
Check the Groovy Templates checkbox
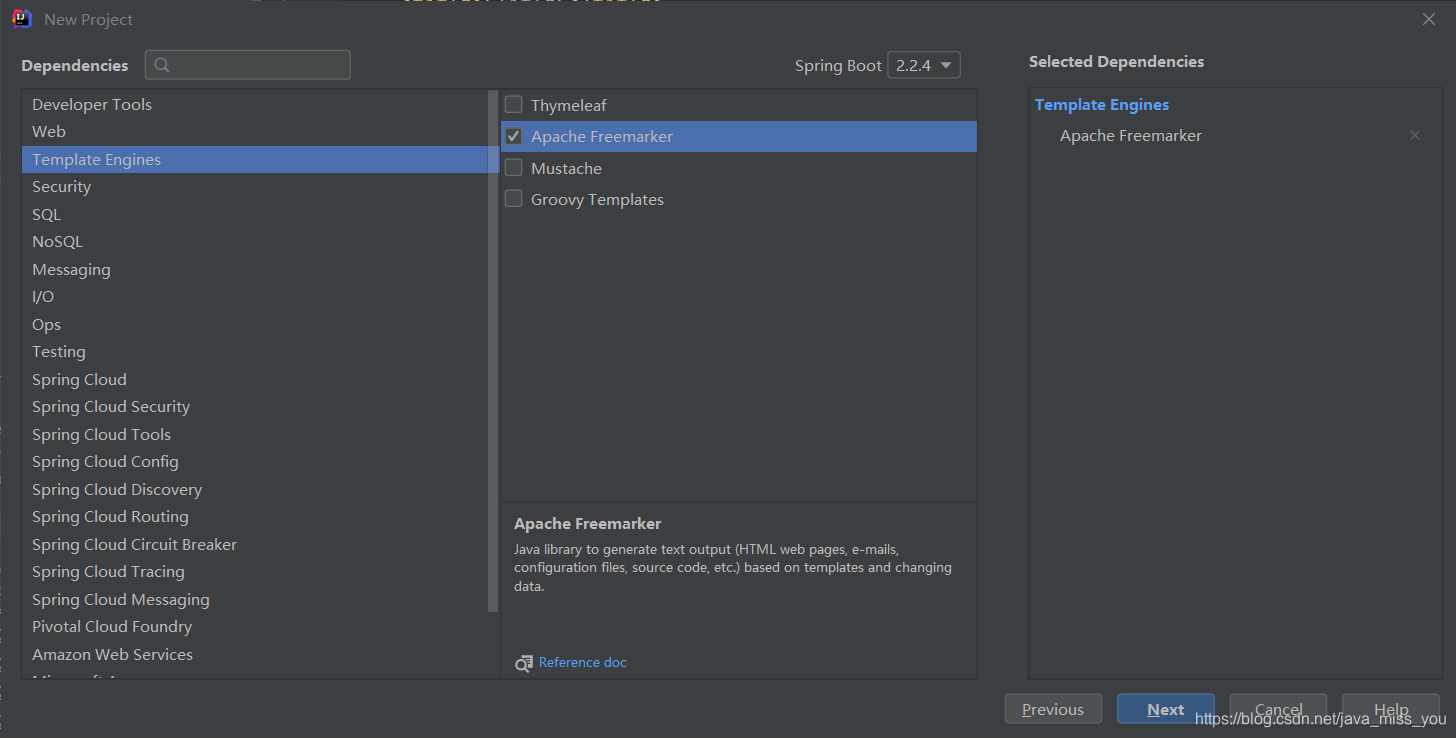tap(513, 199)
